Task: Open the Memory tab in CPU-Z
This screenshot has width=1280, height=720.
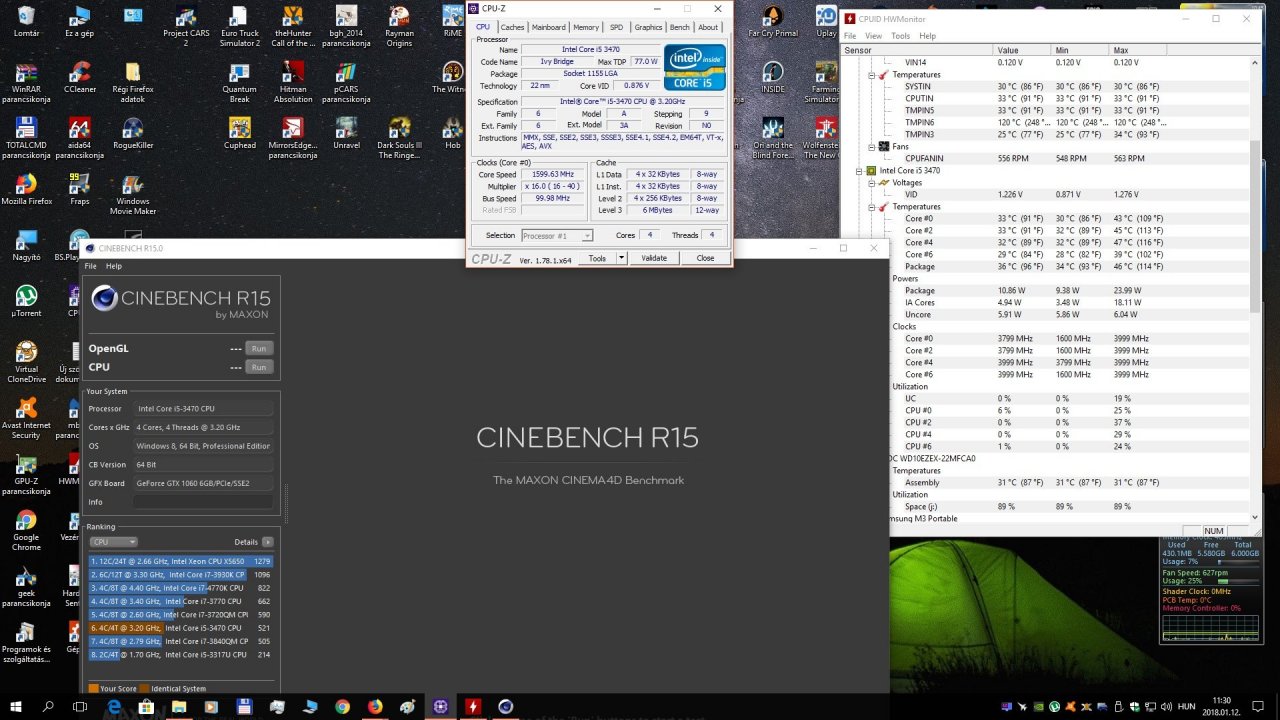Action: tap(586, 27)
